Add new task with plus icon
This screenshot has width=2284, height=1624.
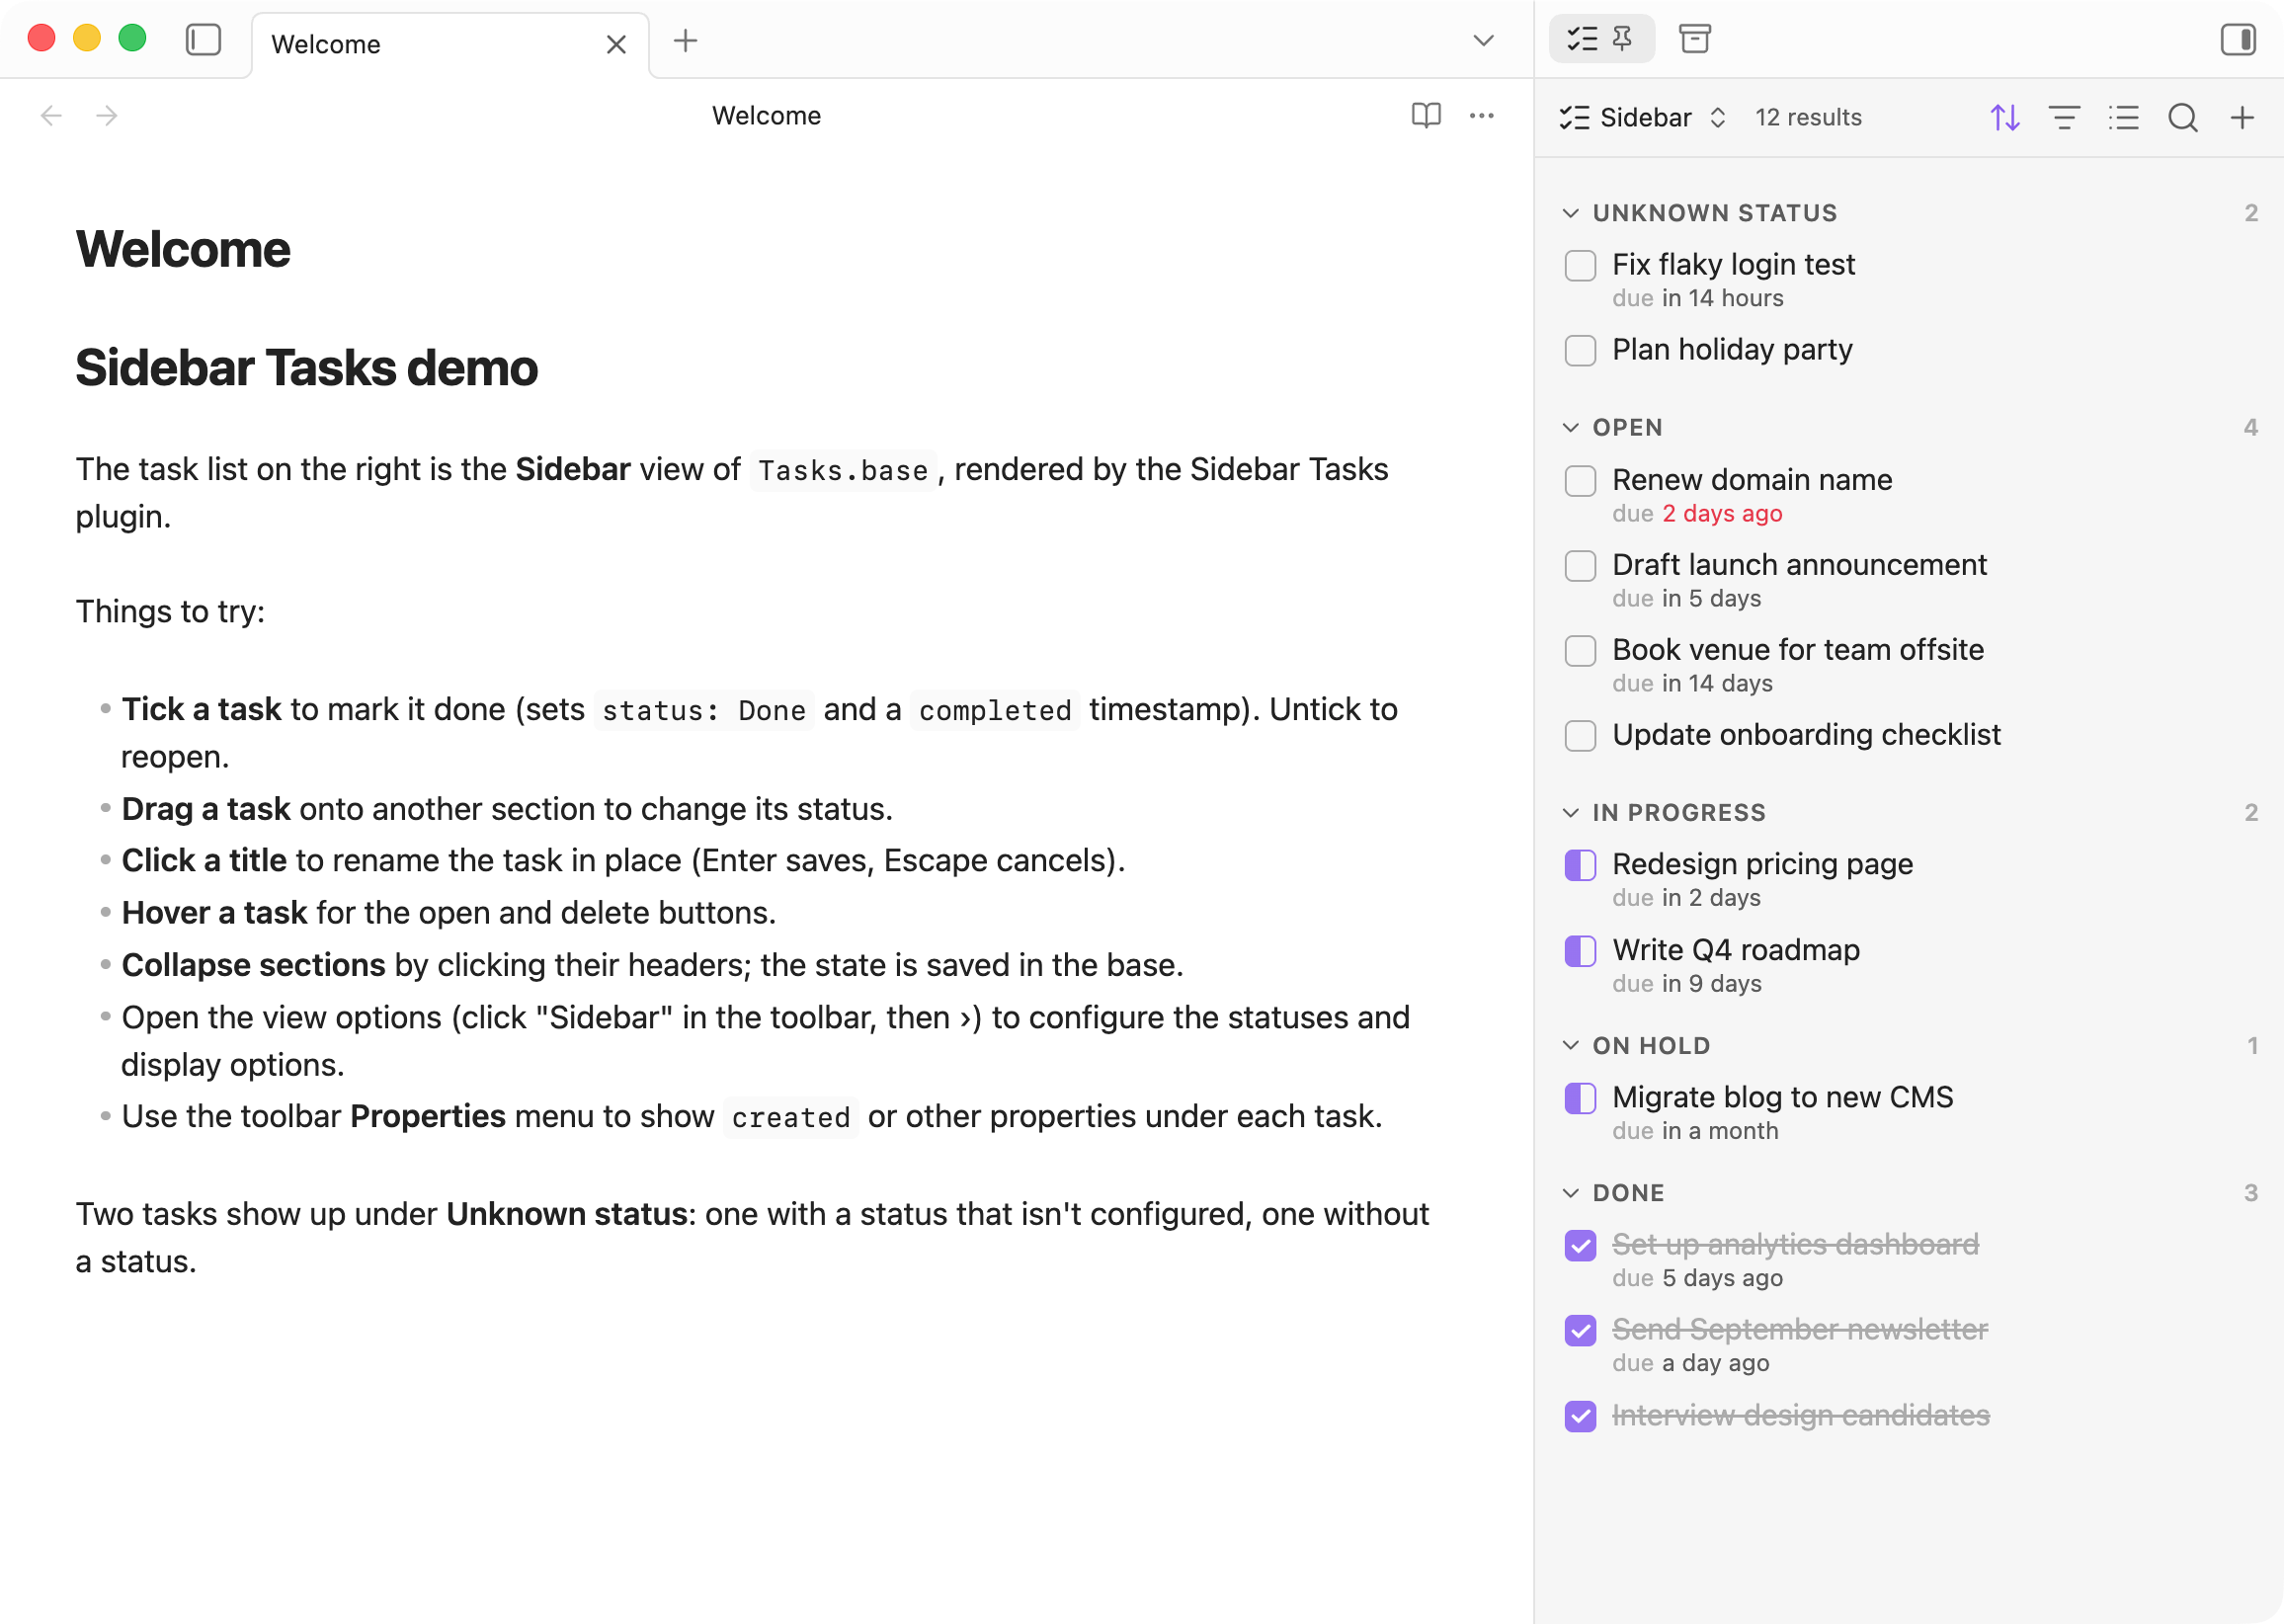[x=2242, y=118]
